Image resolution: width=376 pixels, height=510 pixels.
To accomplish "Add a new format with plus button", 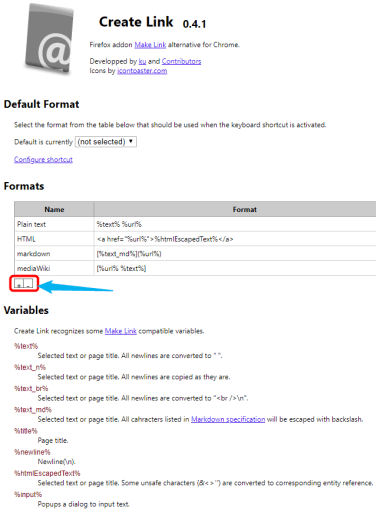I will click(19, 284).
